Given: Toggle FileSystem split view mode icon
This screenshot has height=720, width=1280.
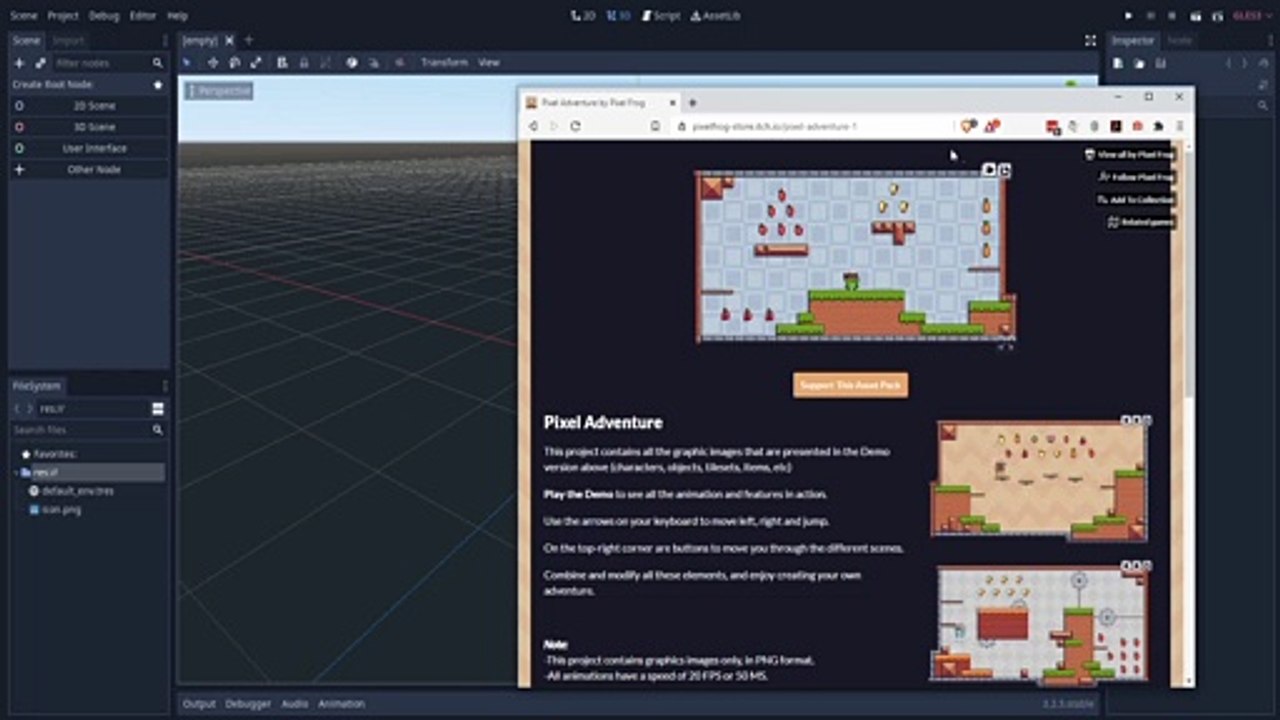Looking at the screenshot, I should (158, 409).
